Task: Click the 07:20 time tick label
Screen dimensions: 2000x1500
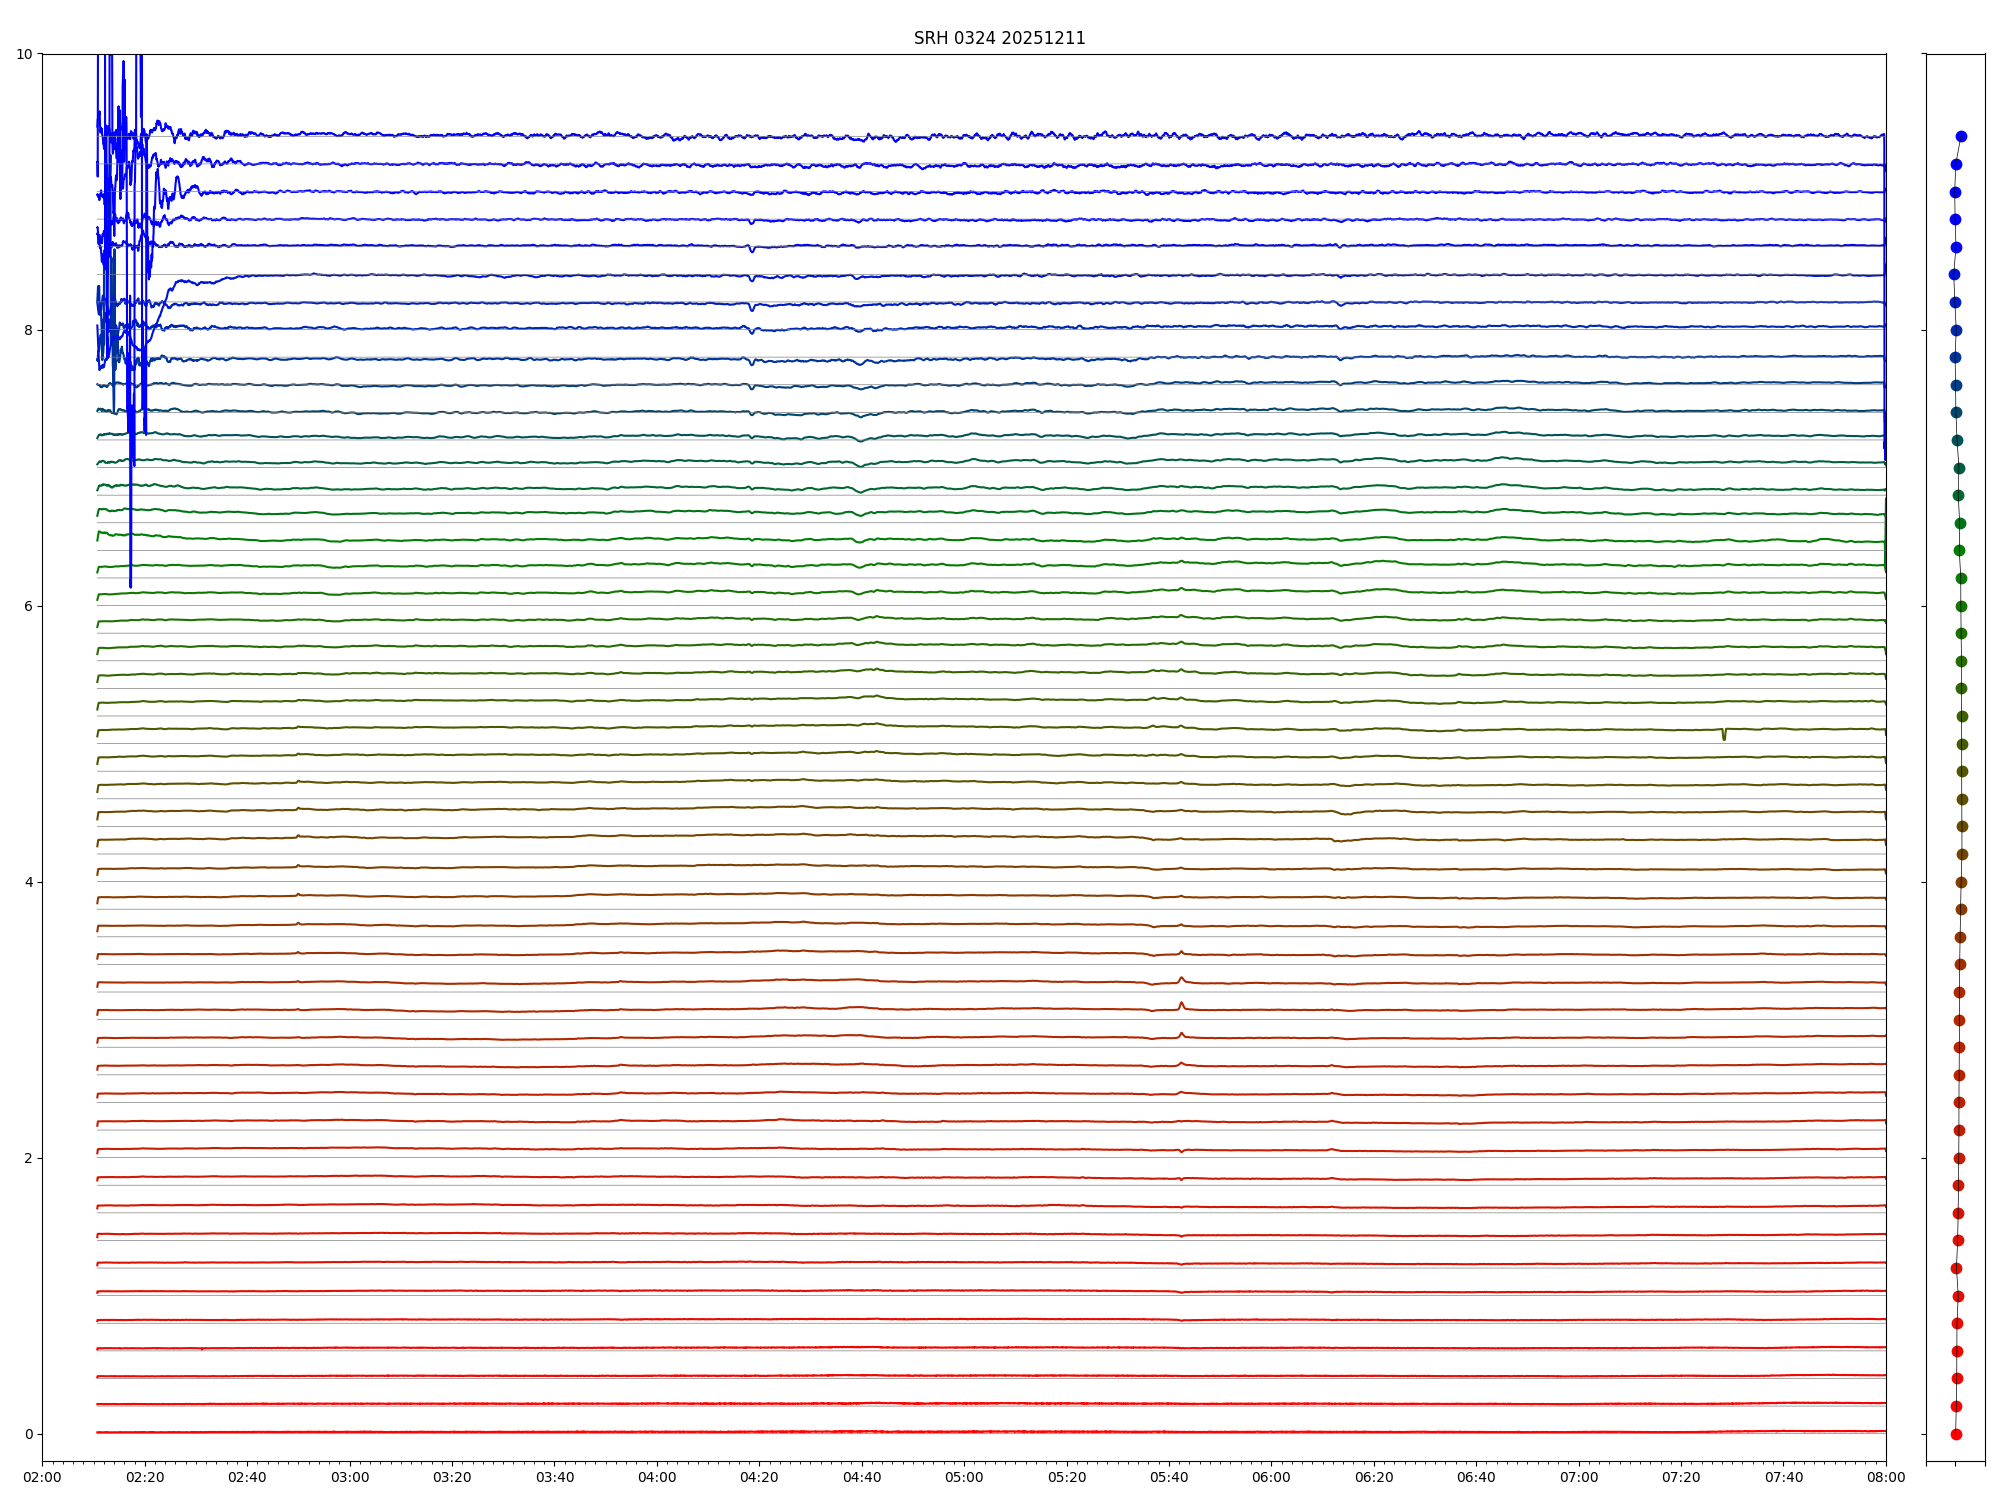Action: [x=1681, y=1477]
